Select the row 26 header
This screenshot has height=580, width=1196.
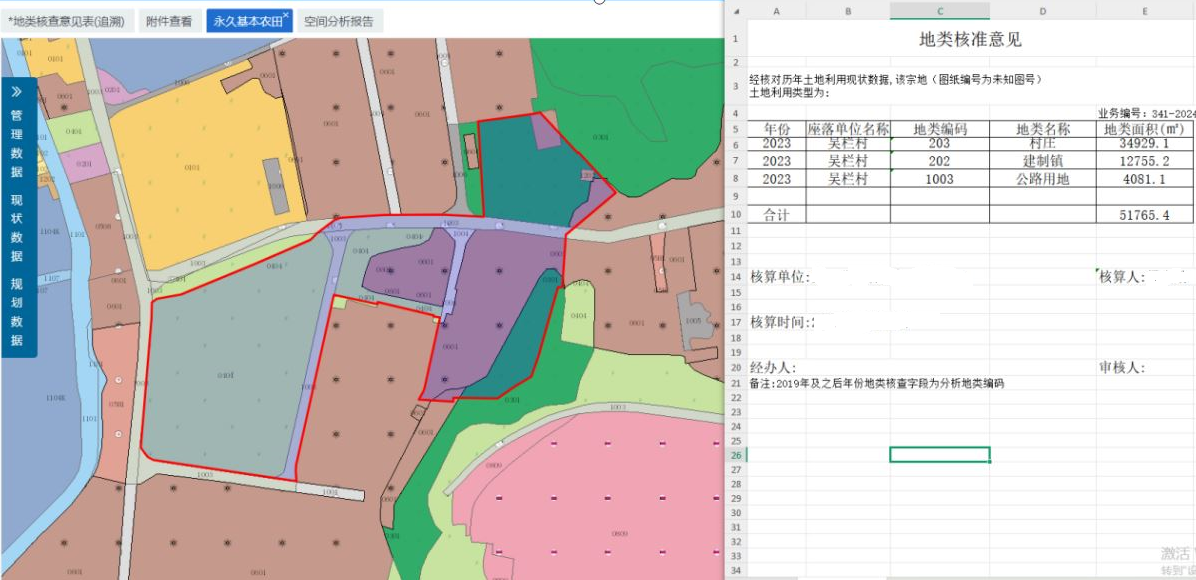tap(736, 455)
